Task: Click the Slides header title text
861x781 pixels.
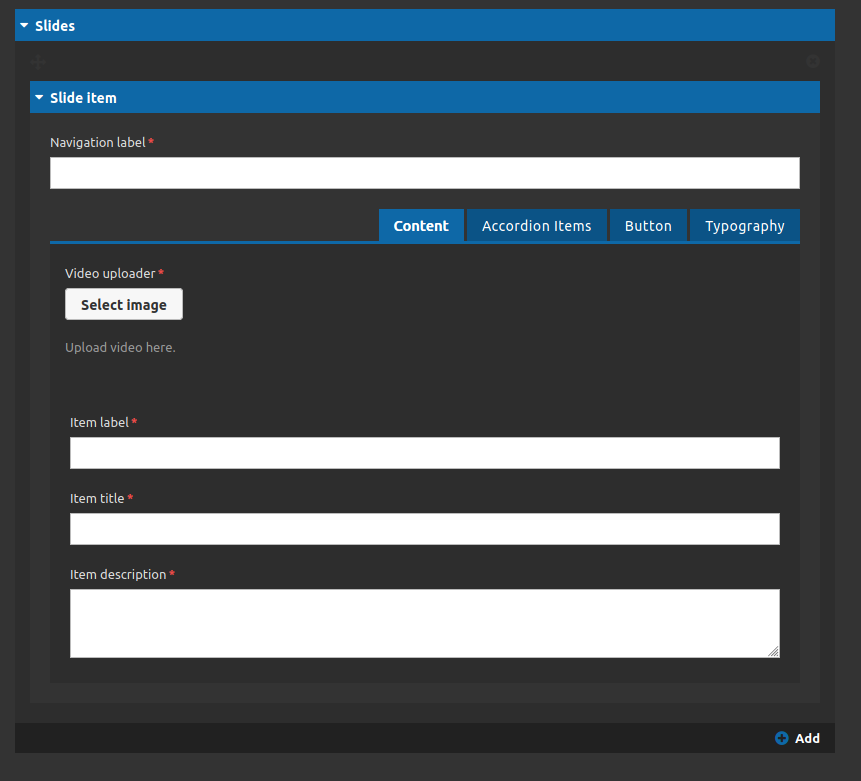Action: click(x=55, y=25)
